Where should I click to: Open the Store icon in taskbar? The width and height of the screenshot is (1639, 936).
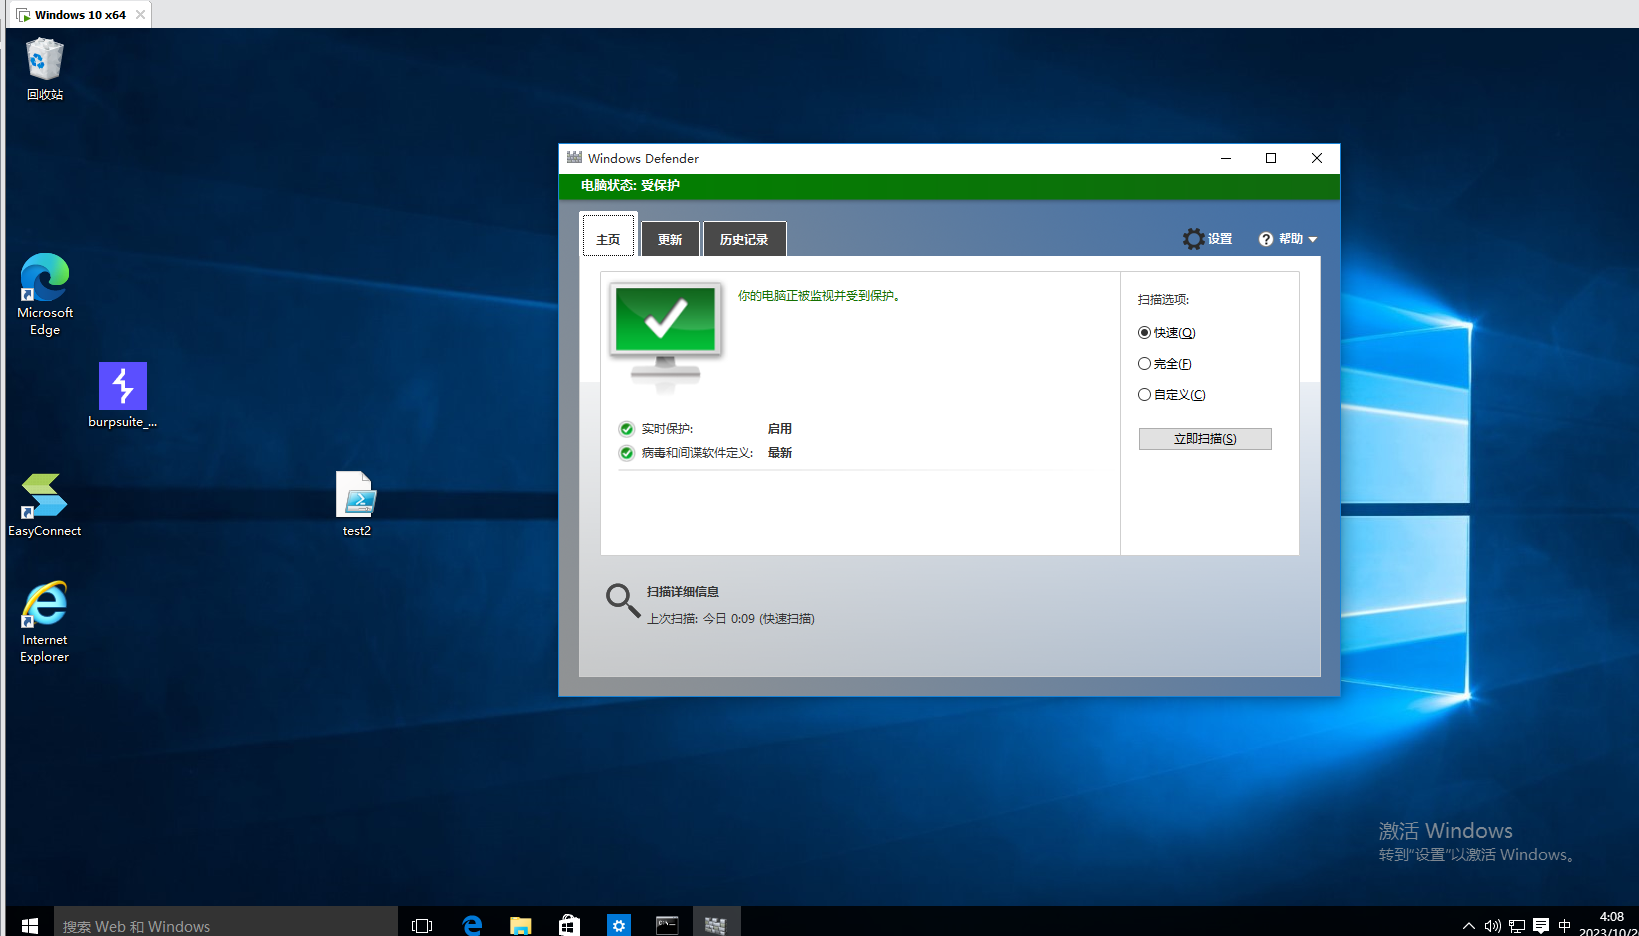569,925
